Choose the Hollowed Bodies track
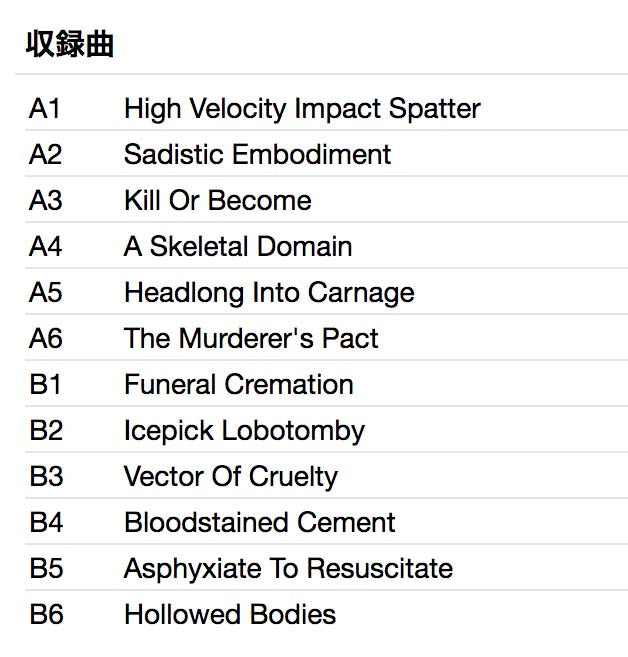Screen dimensions: 628x657 [229, 614]
